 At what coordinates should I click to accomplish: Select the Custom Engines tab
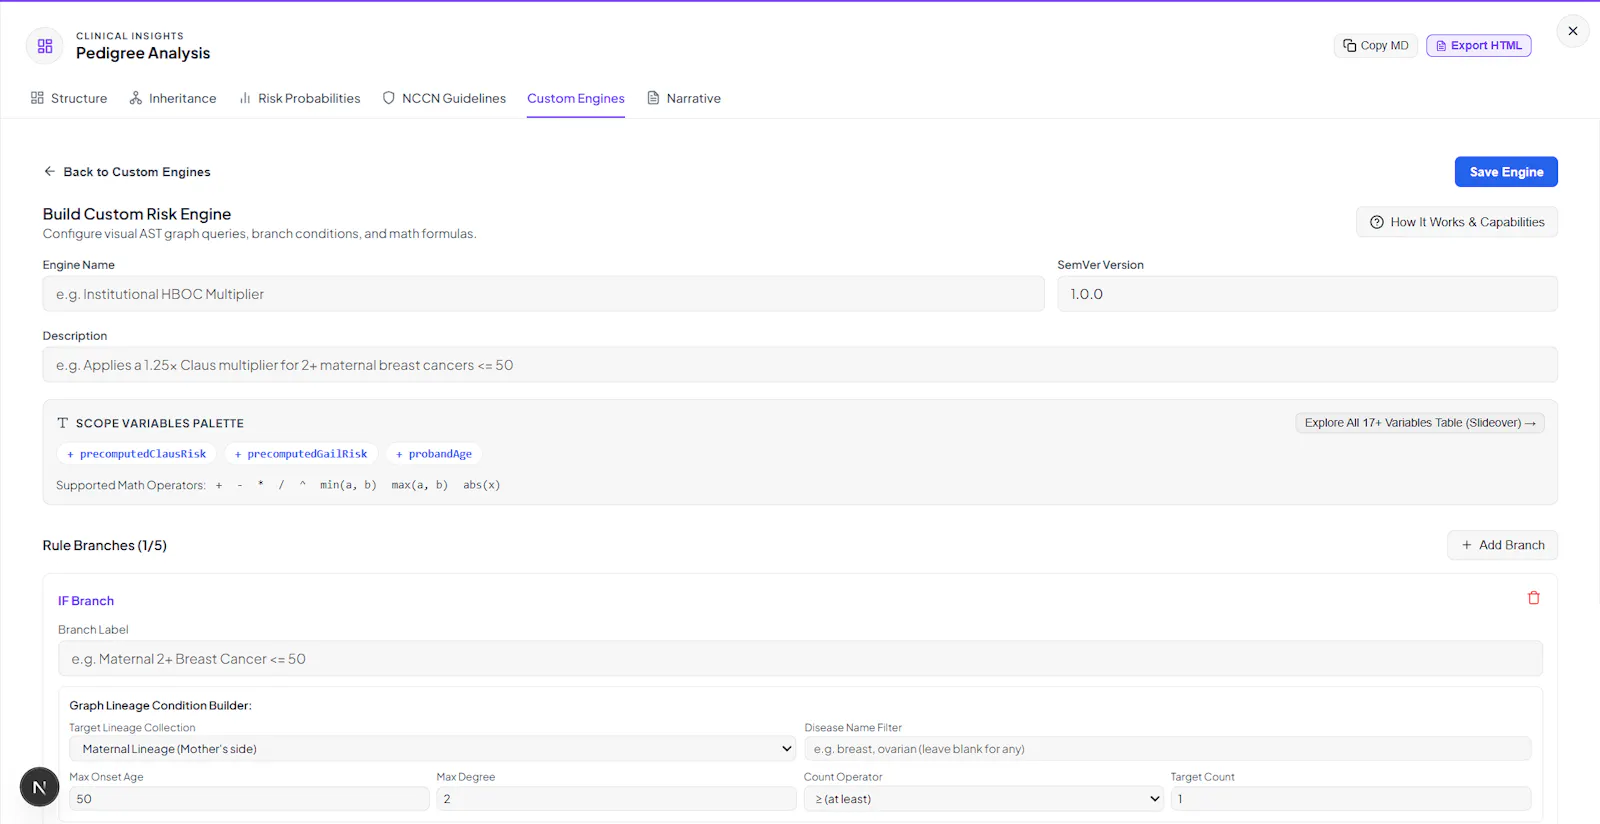(576, 98)
